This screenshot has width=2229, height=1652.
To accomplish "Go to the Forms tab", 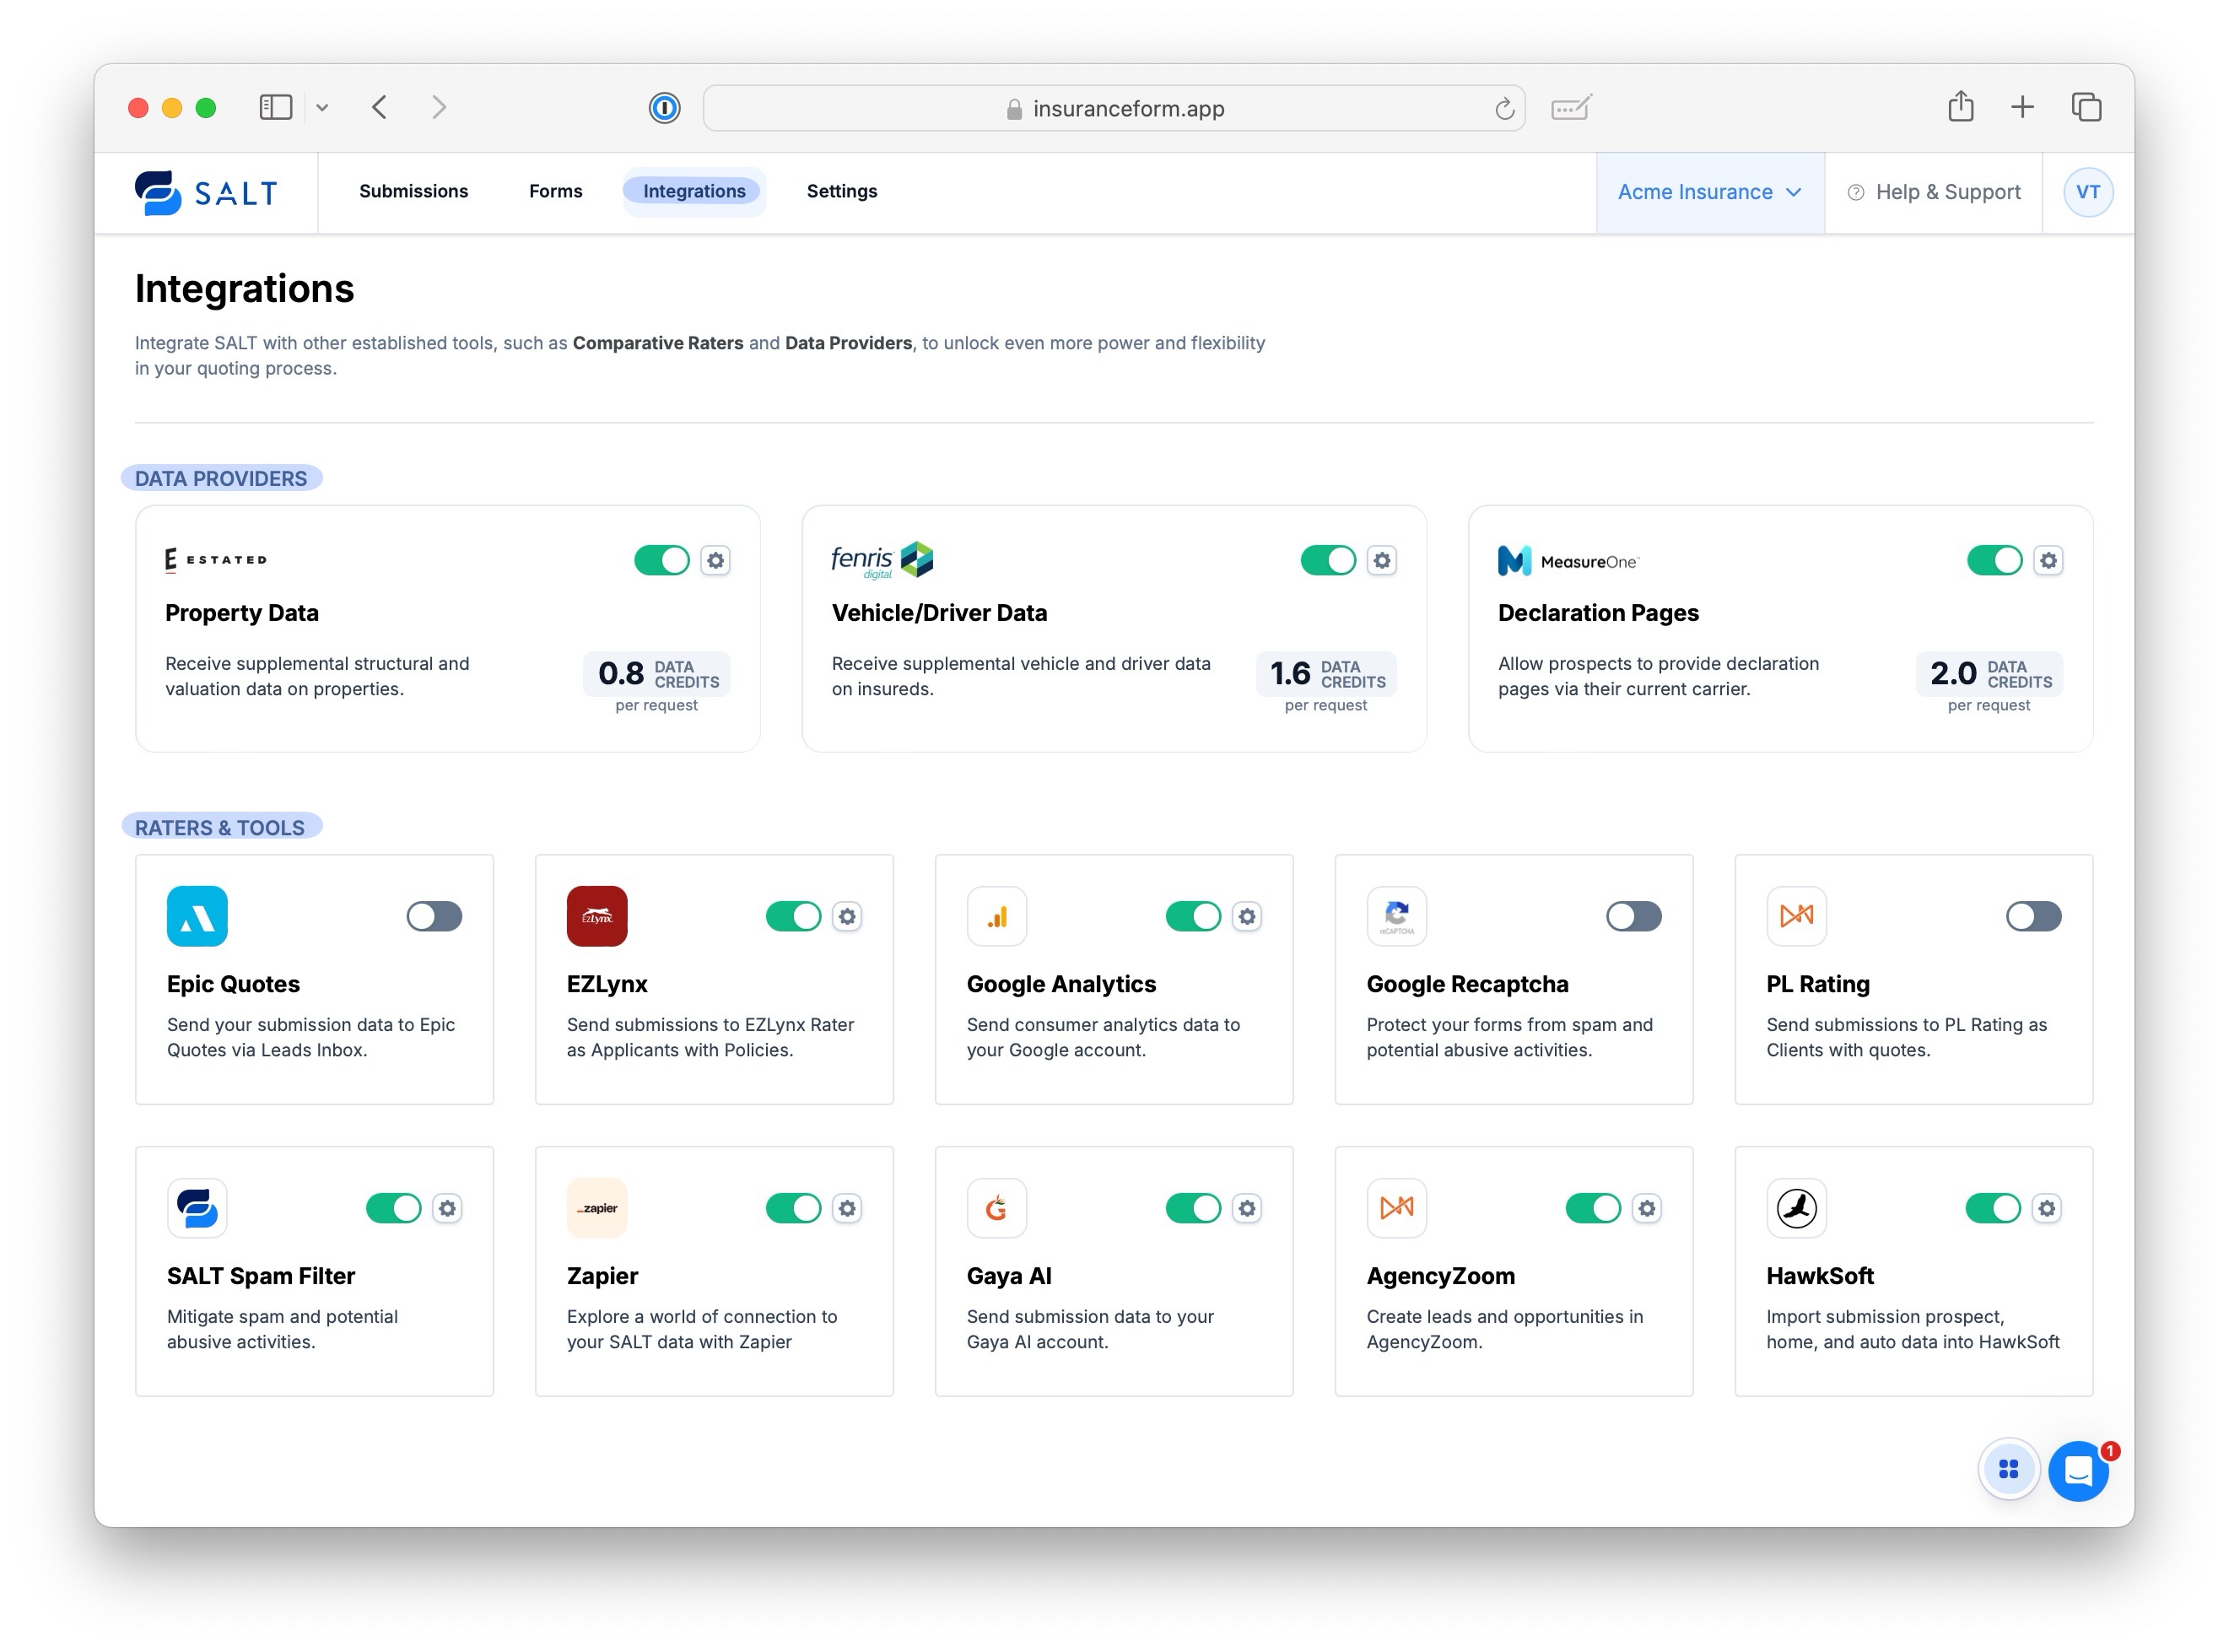I will (555, 191).
